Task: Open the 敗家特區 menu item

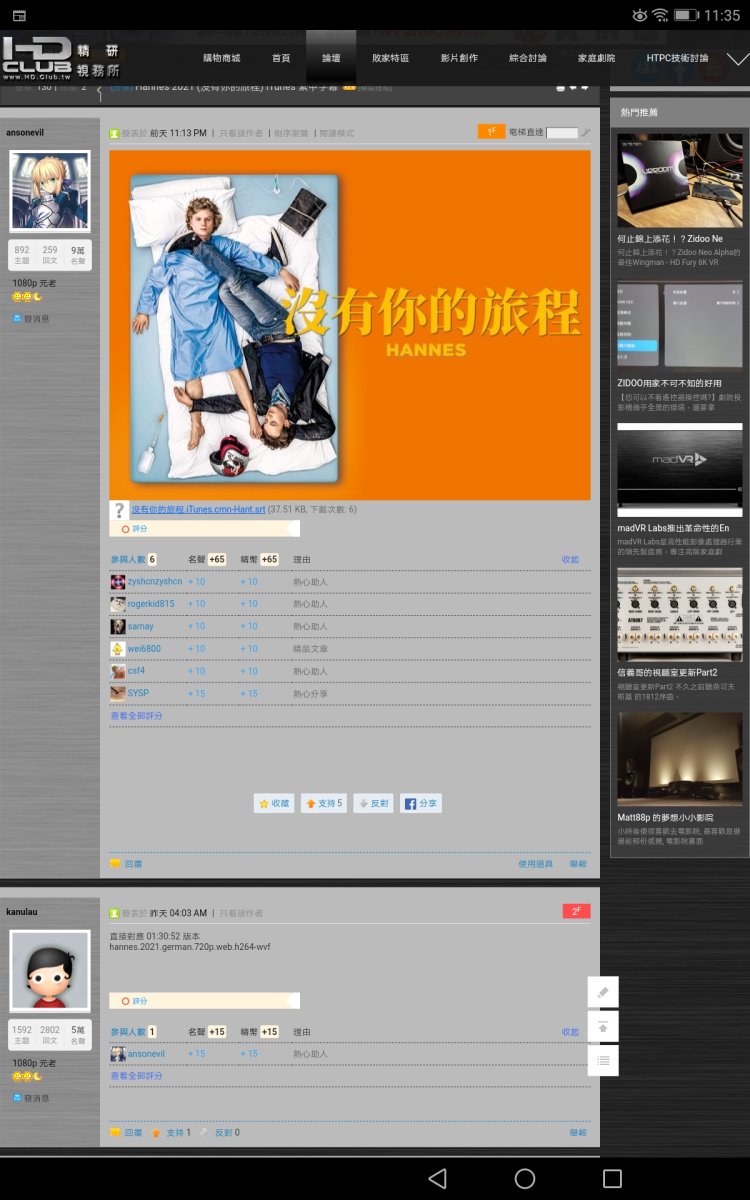Action: click(x=390, y=58)
